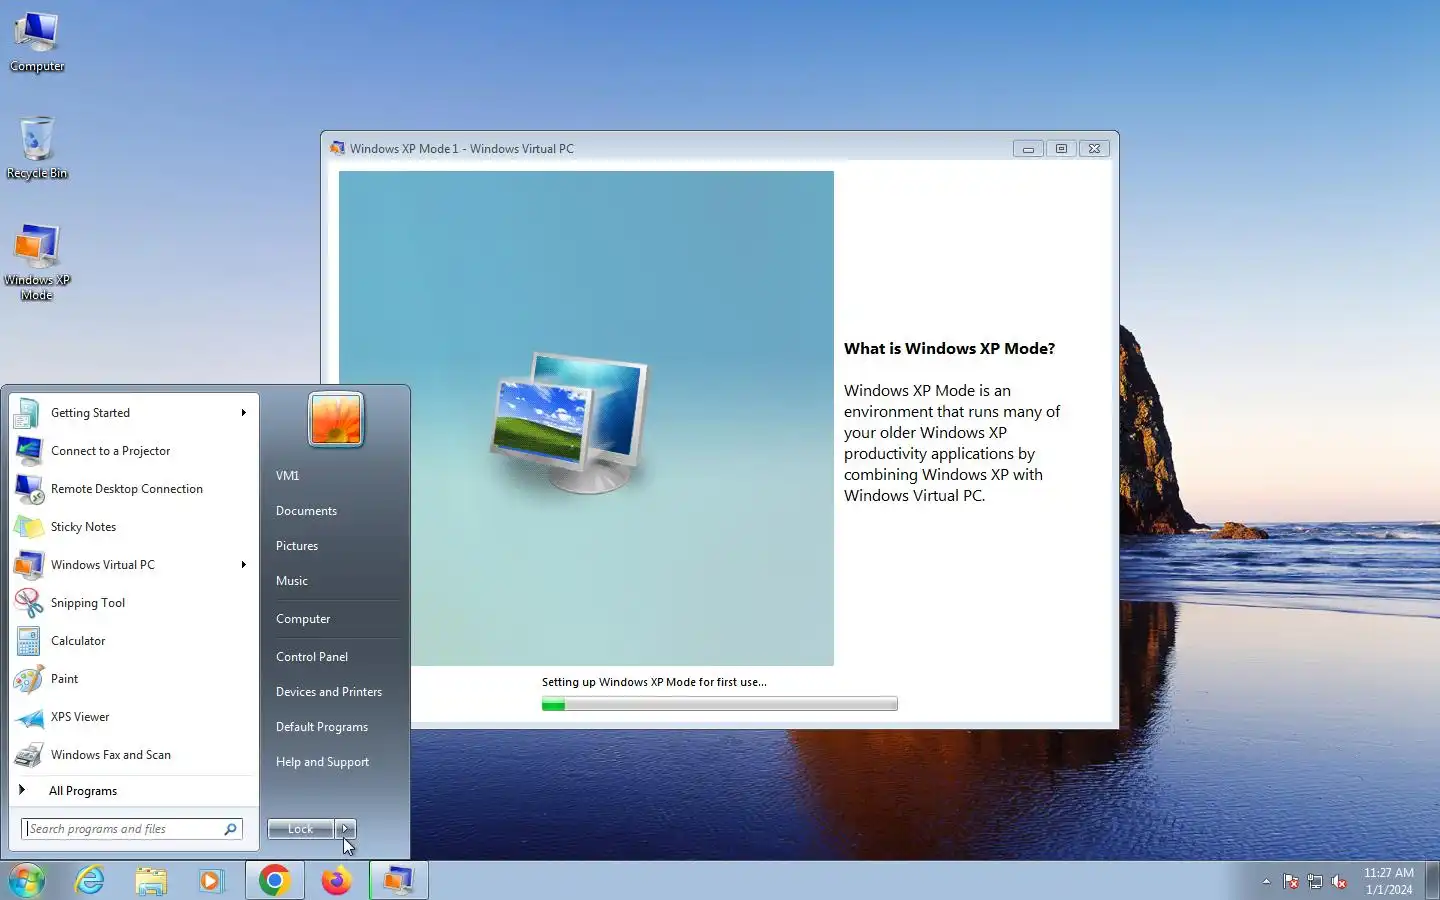Open the Getting Started icon in Start menu

click(x=28, y=413)
